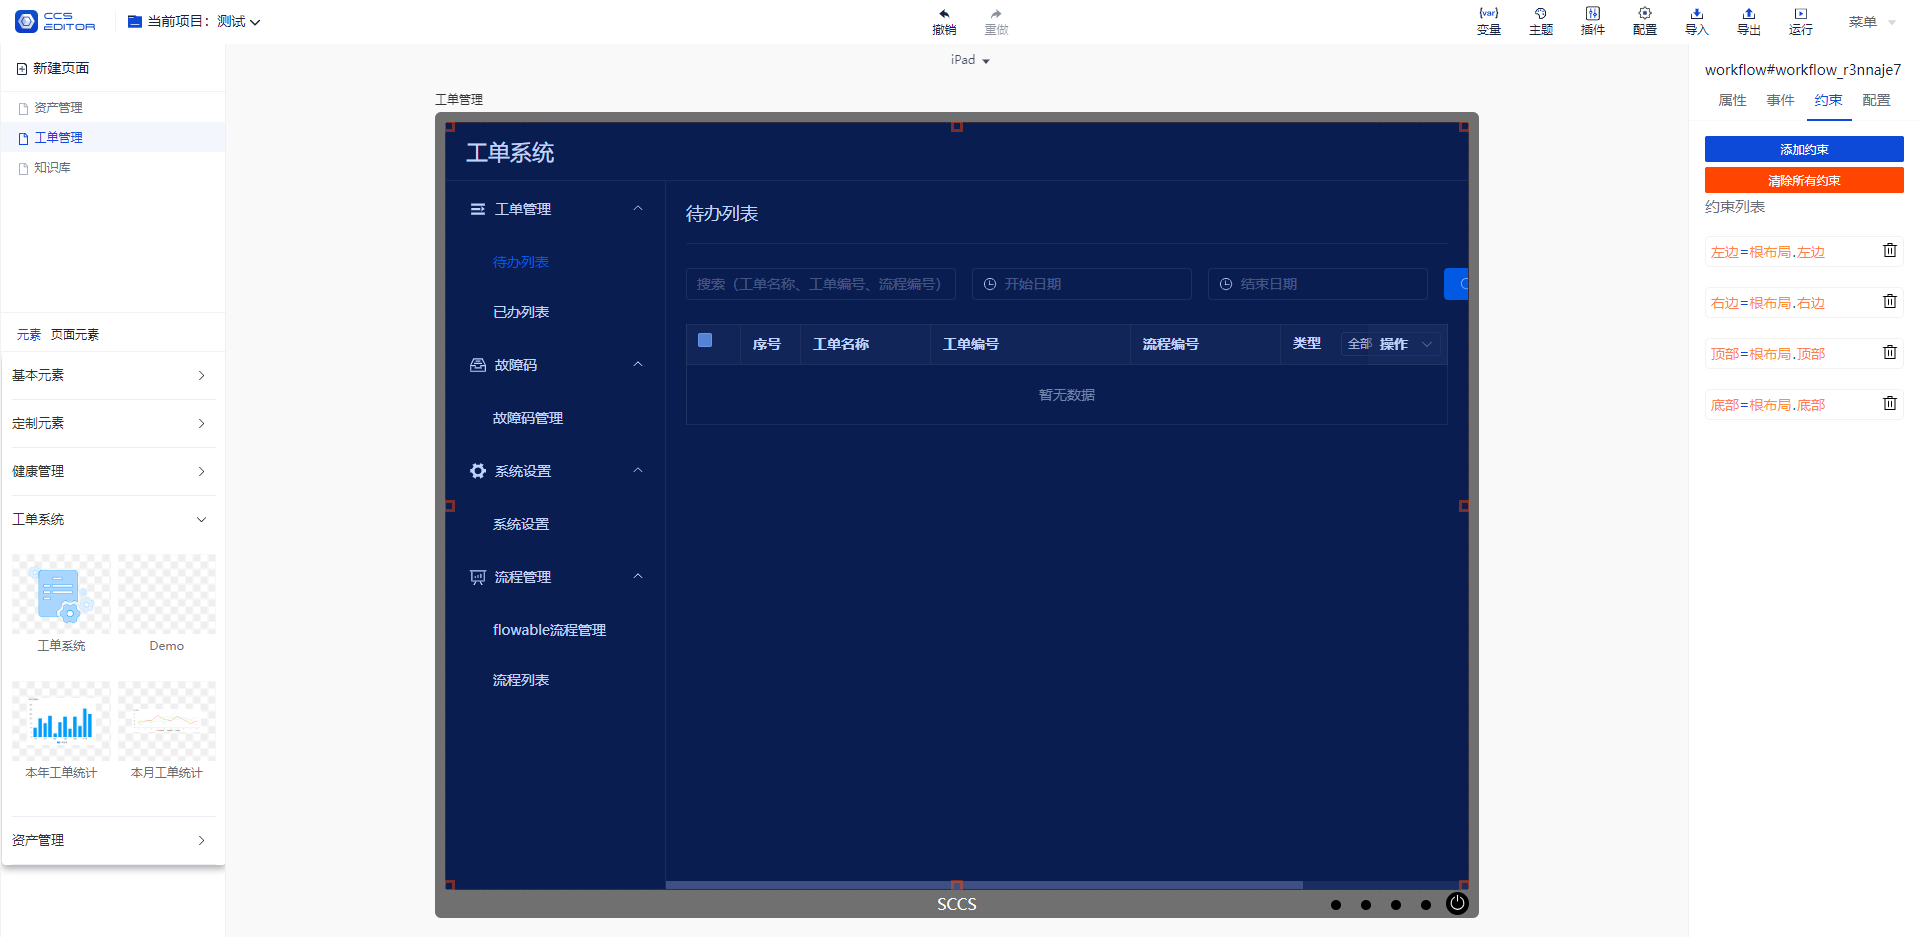Click the 清除所有约束 button
The height and width of the screenshot is (937, 1920).
coord(1804,180)
